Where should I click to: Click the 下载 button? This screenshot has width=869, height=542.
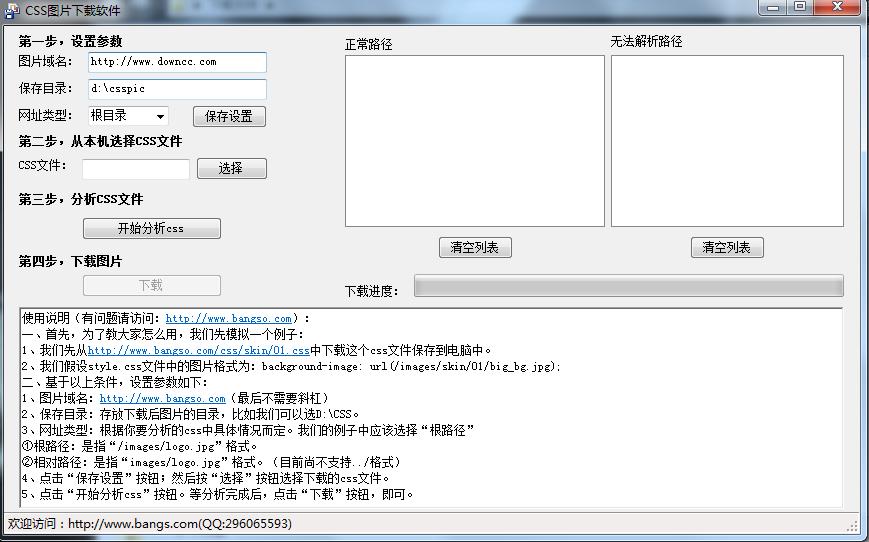[152, 285]
